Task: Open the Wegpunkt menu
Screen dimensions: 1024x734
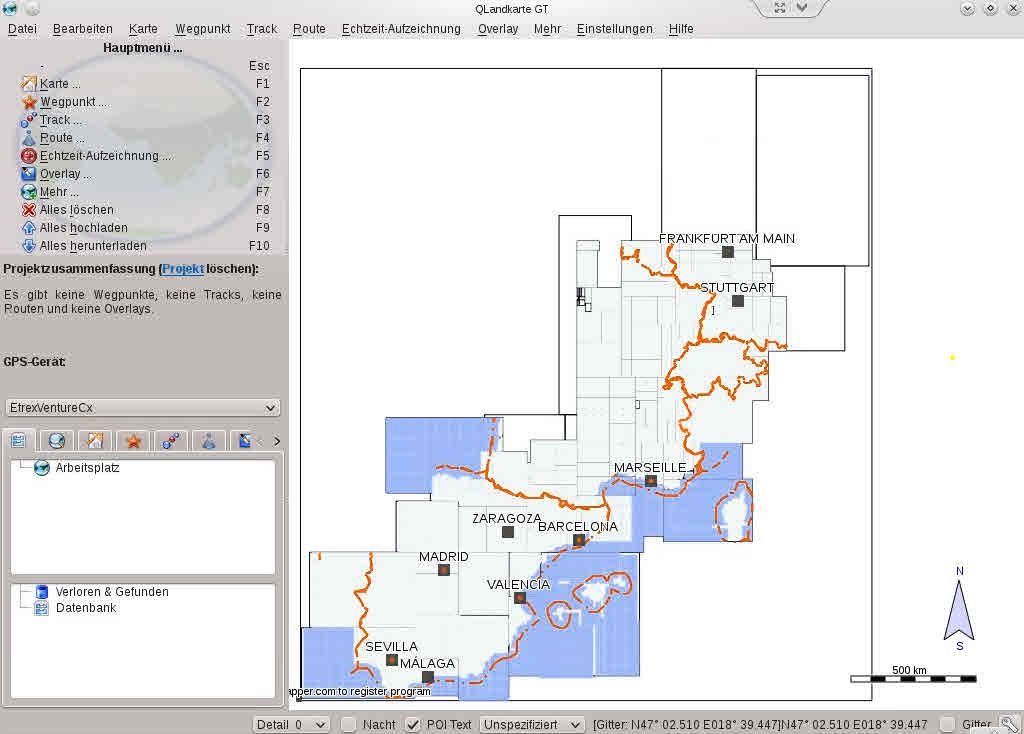Action: [202, 29]
